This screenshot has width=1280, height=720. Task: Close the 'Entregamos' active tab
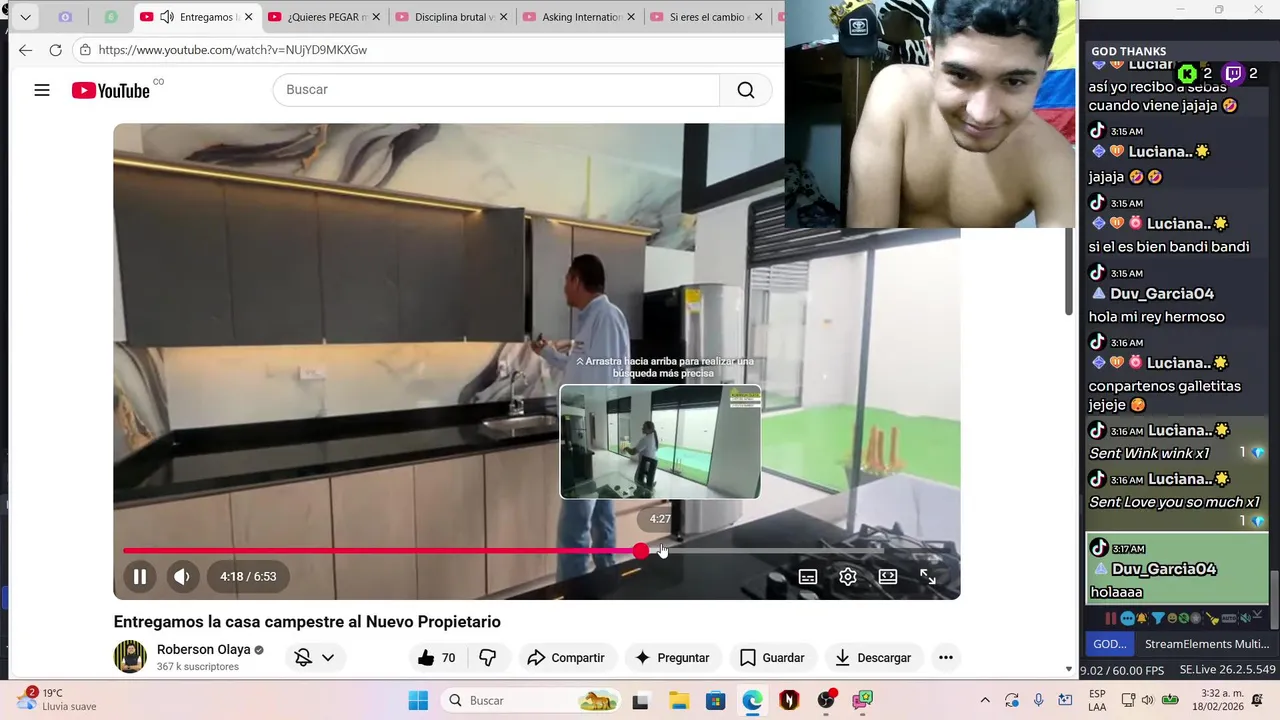(x=249, y=17)
